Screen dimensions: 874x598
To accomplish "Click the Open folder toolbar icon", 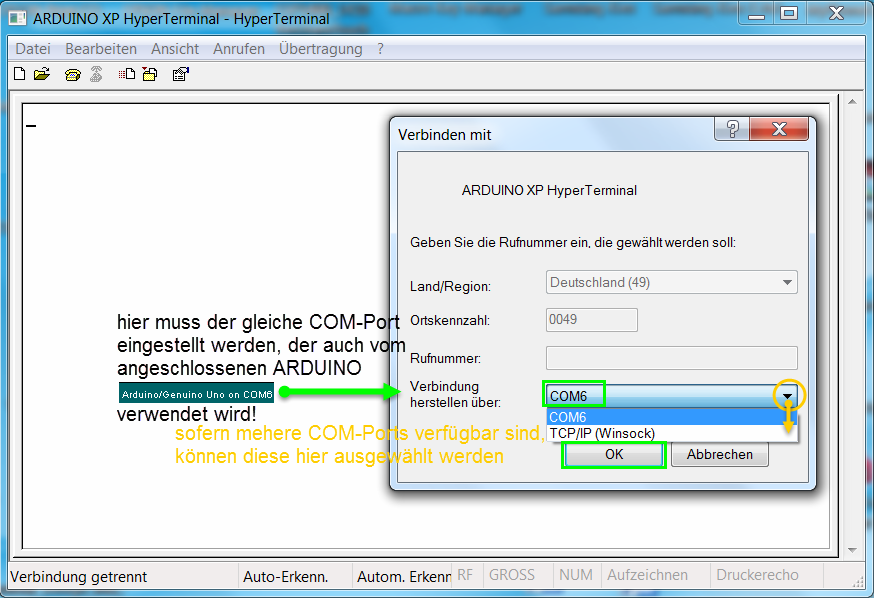I will (41, 74).
